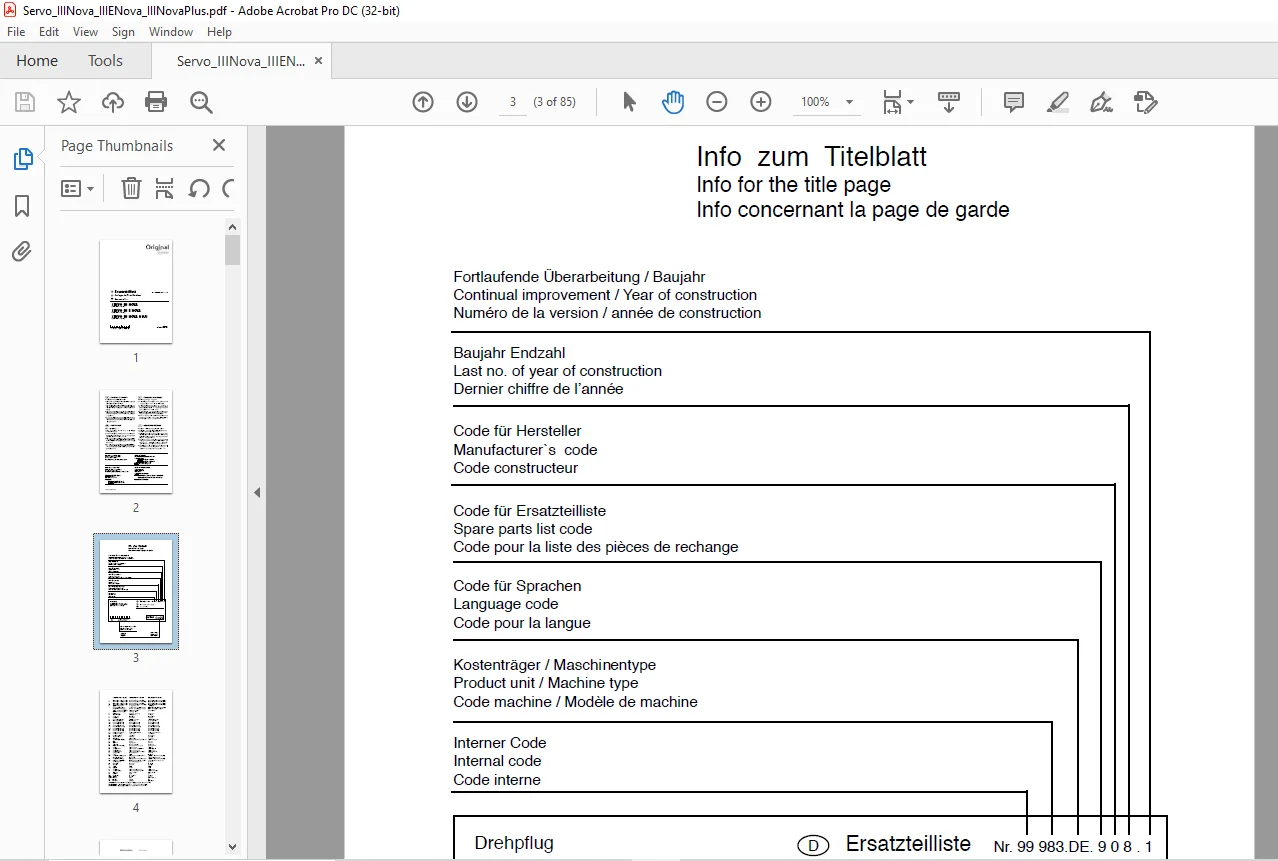Switch to the Home tab
The width and height of the screenshot is (1278, 861).
[37, 61]
